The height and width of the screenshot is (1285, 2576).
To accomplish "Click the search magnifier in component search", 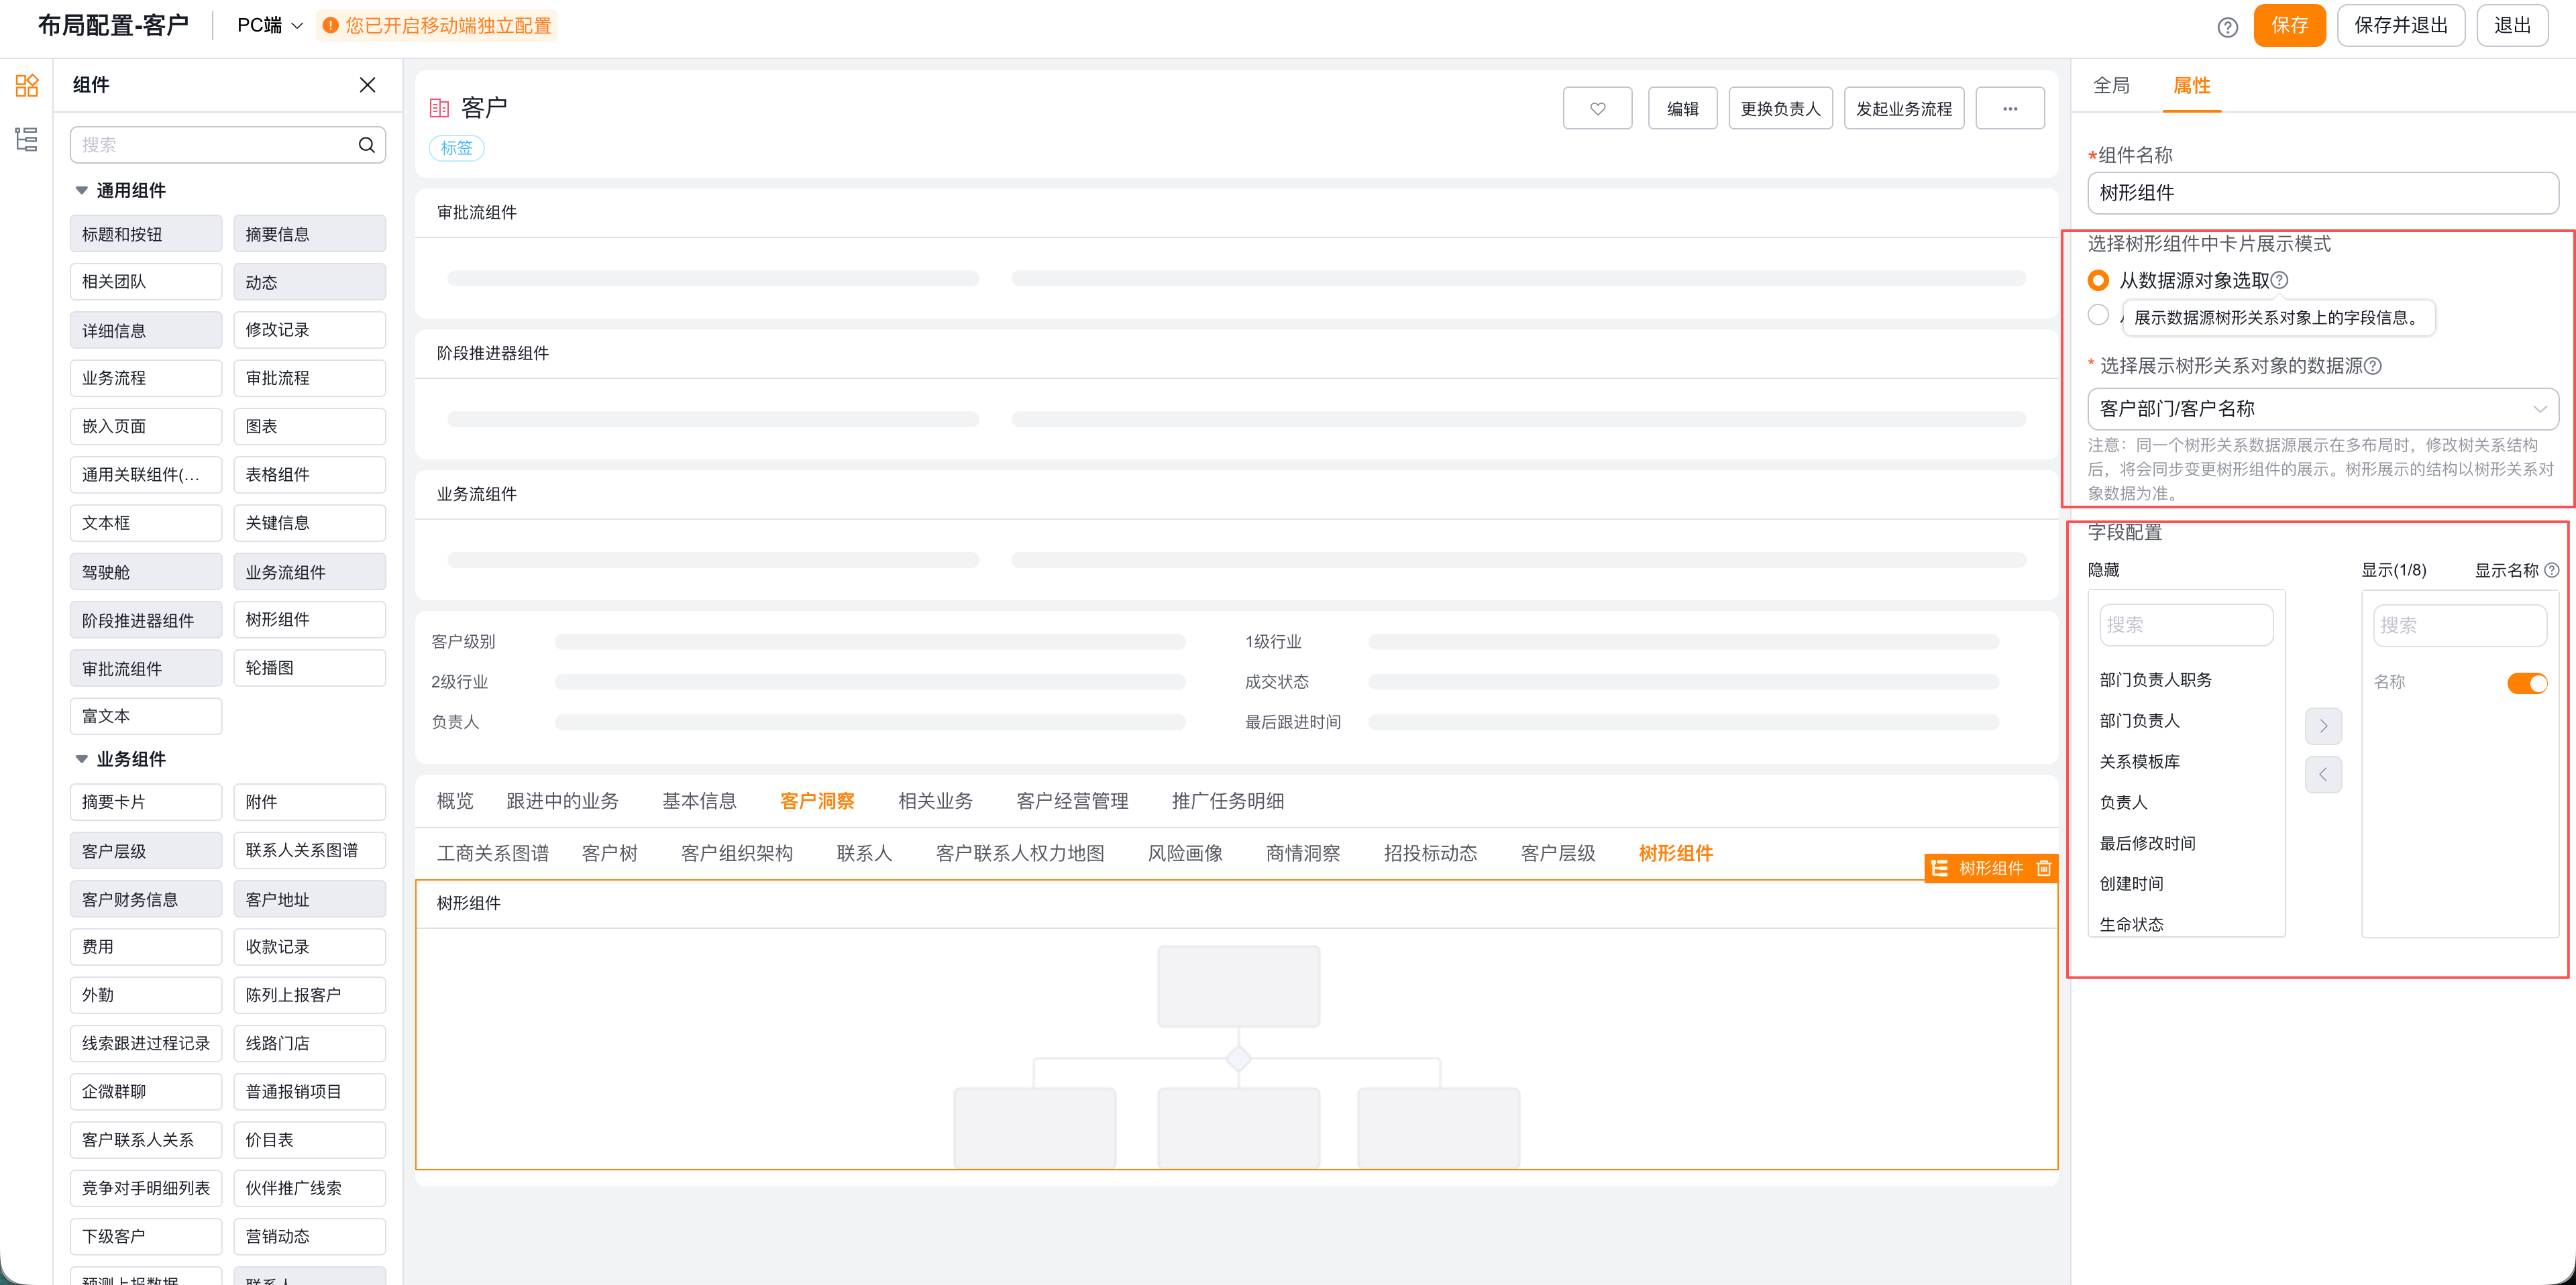I will (367, 145).
